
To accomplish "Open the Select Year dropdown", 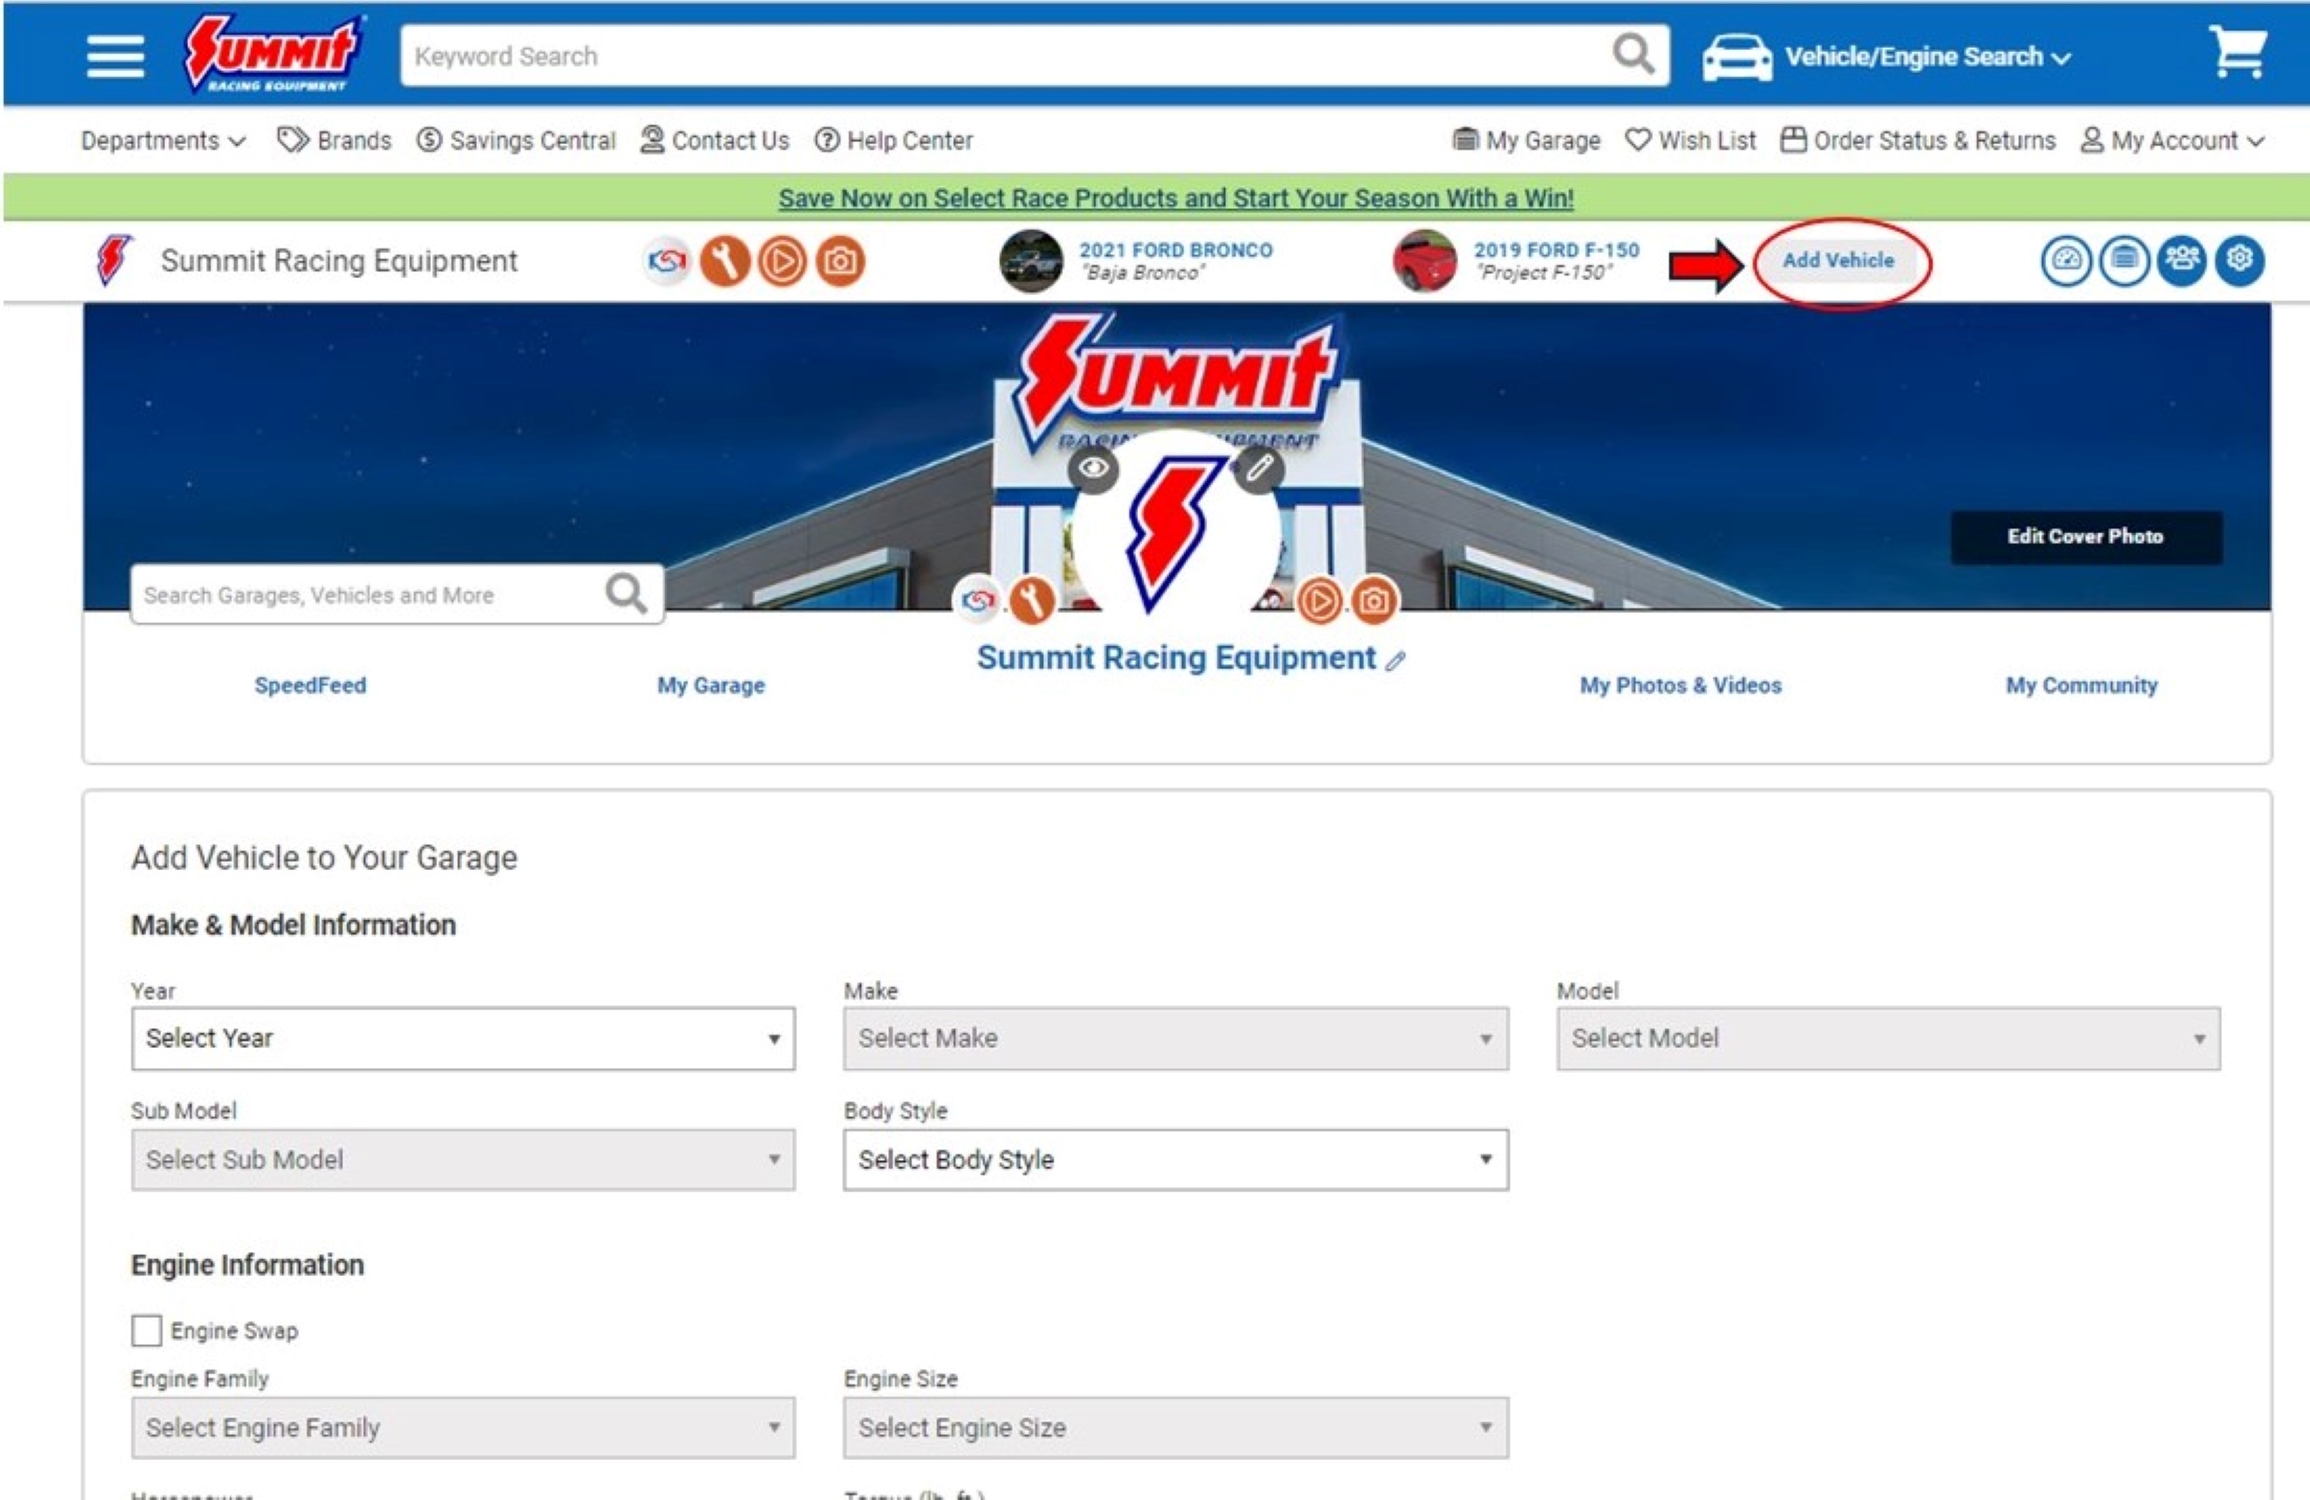I will click(463, 1038).
